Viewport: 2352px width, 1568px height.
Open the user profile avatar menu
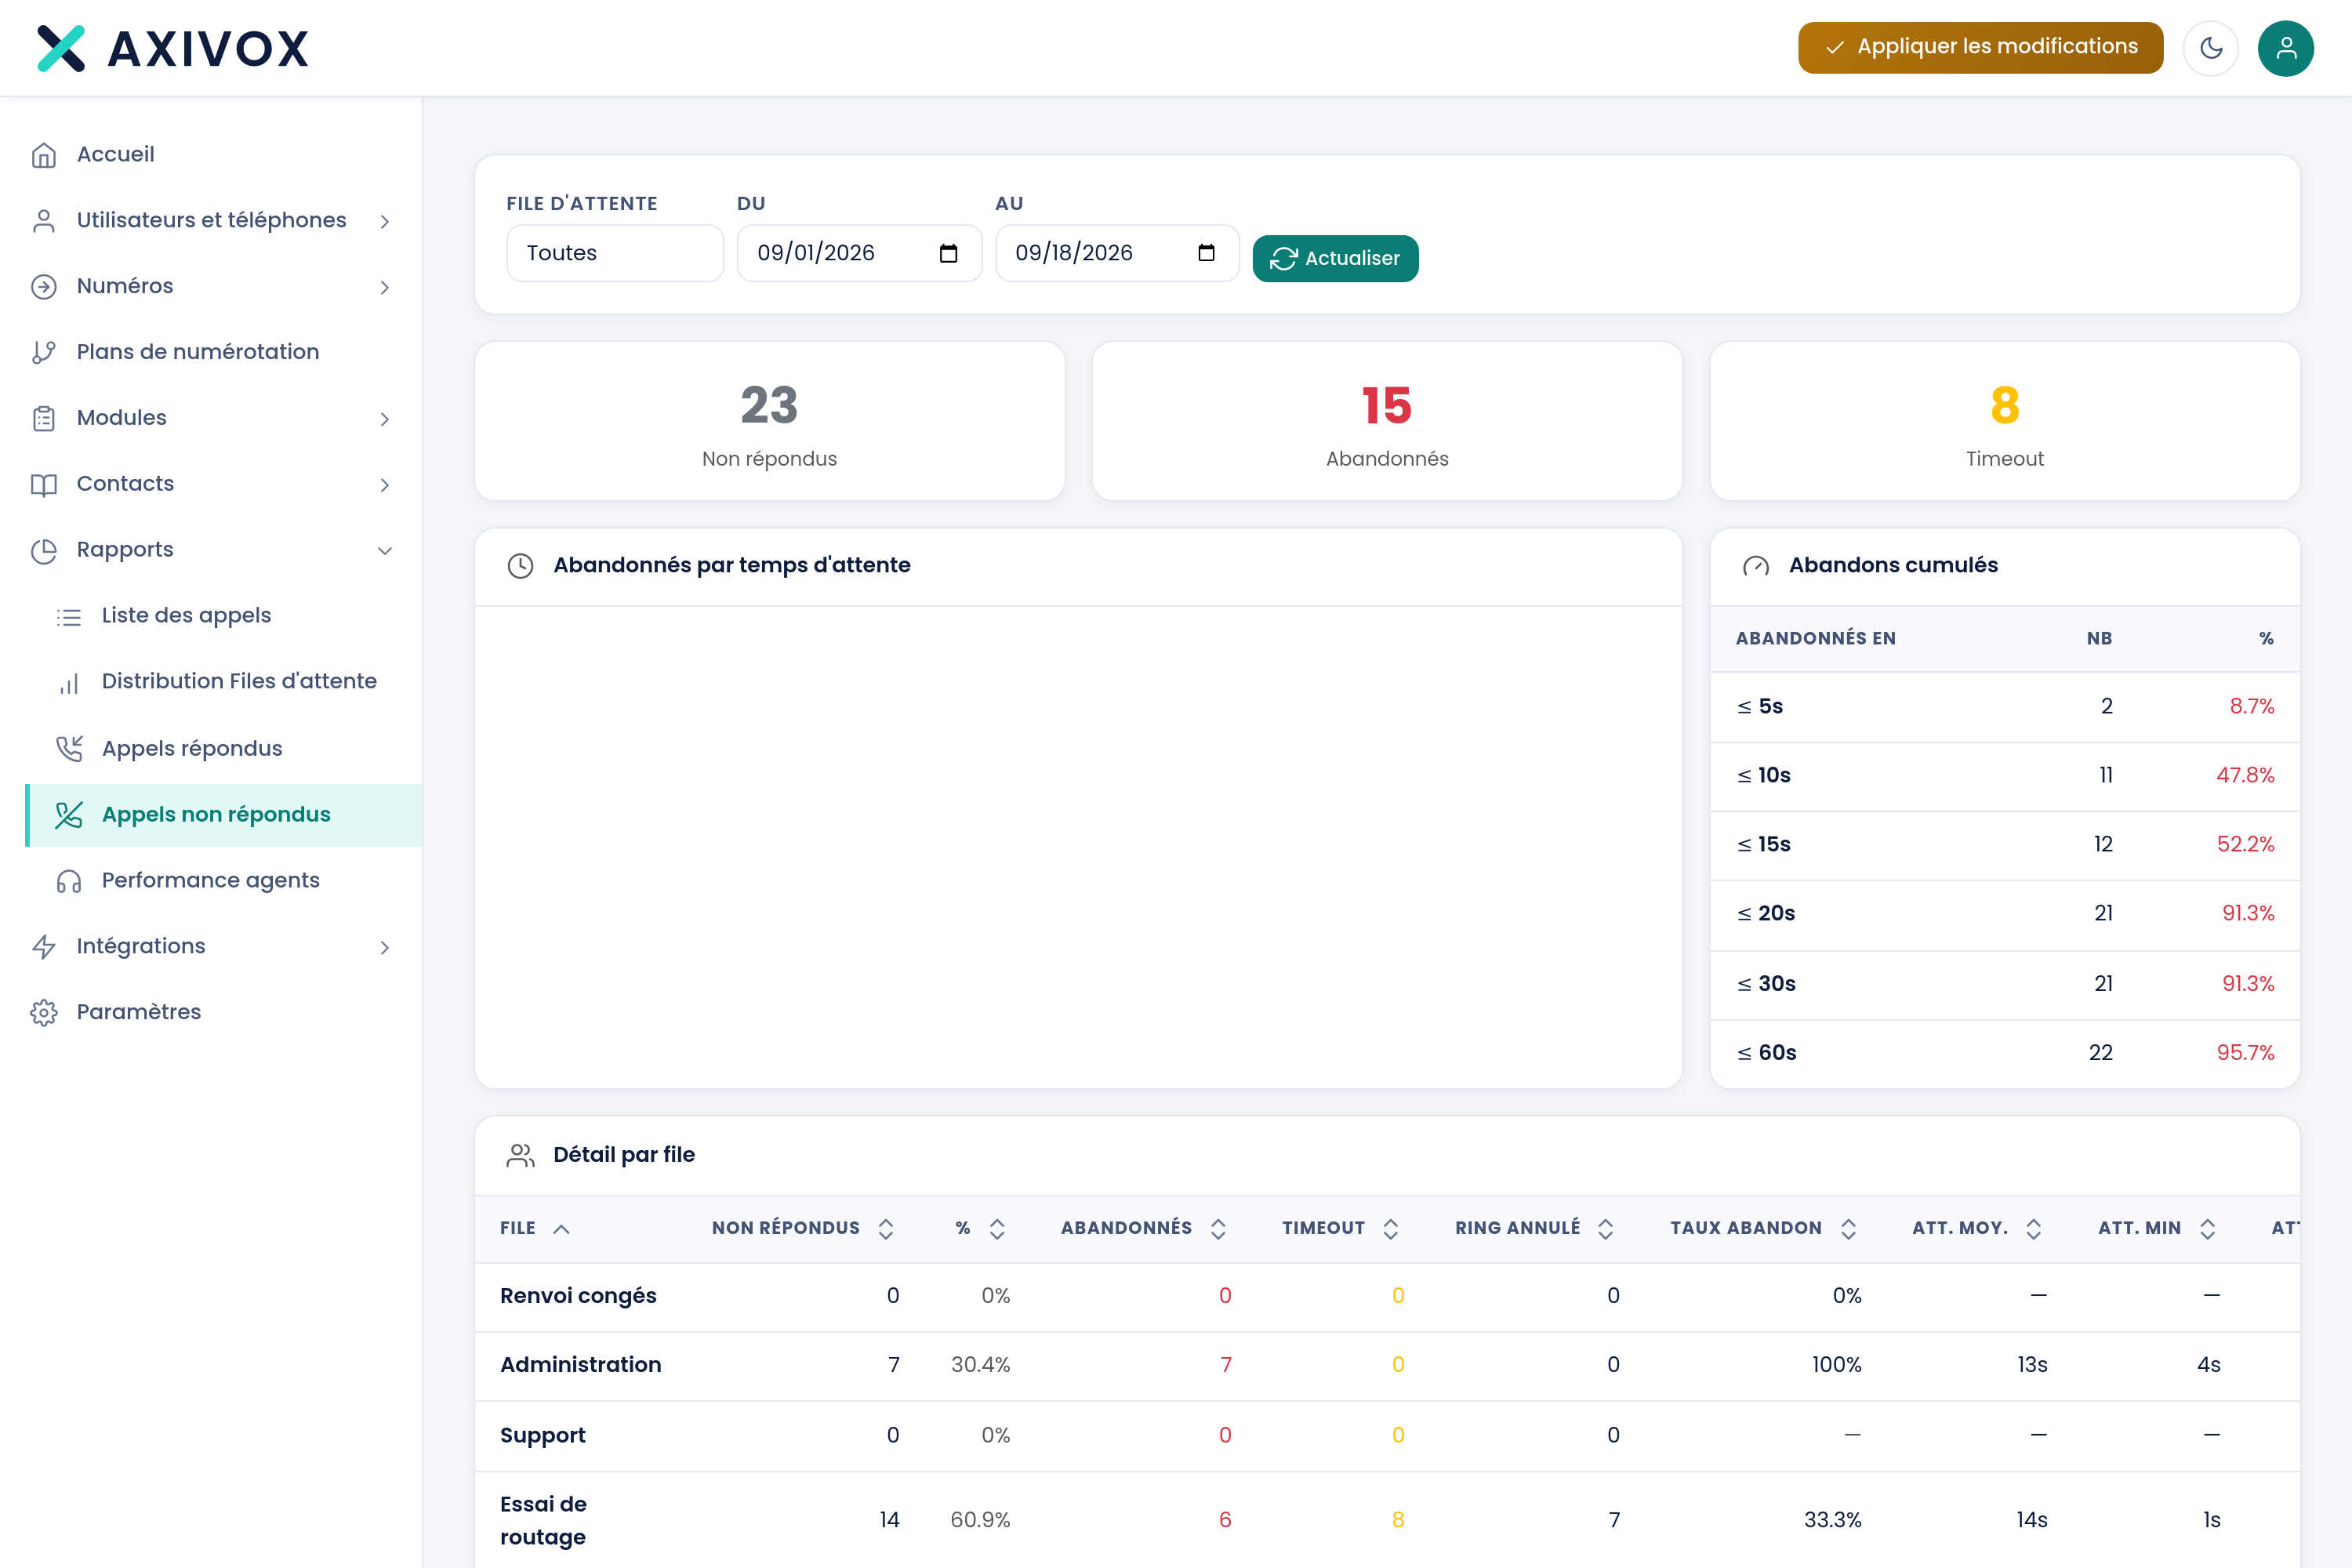click(2285, 48)
